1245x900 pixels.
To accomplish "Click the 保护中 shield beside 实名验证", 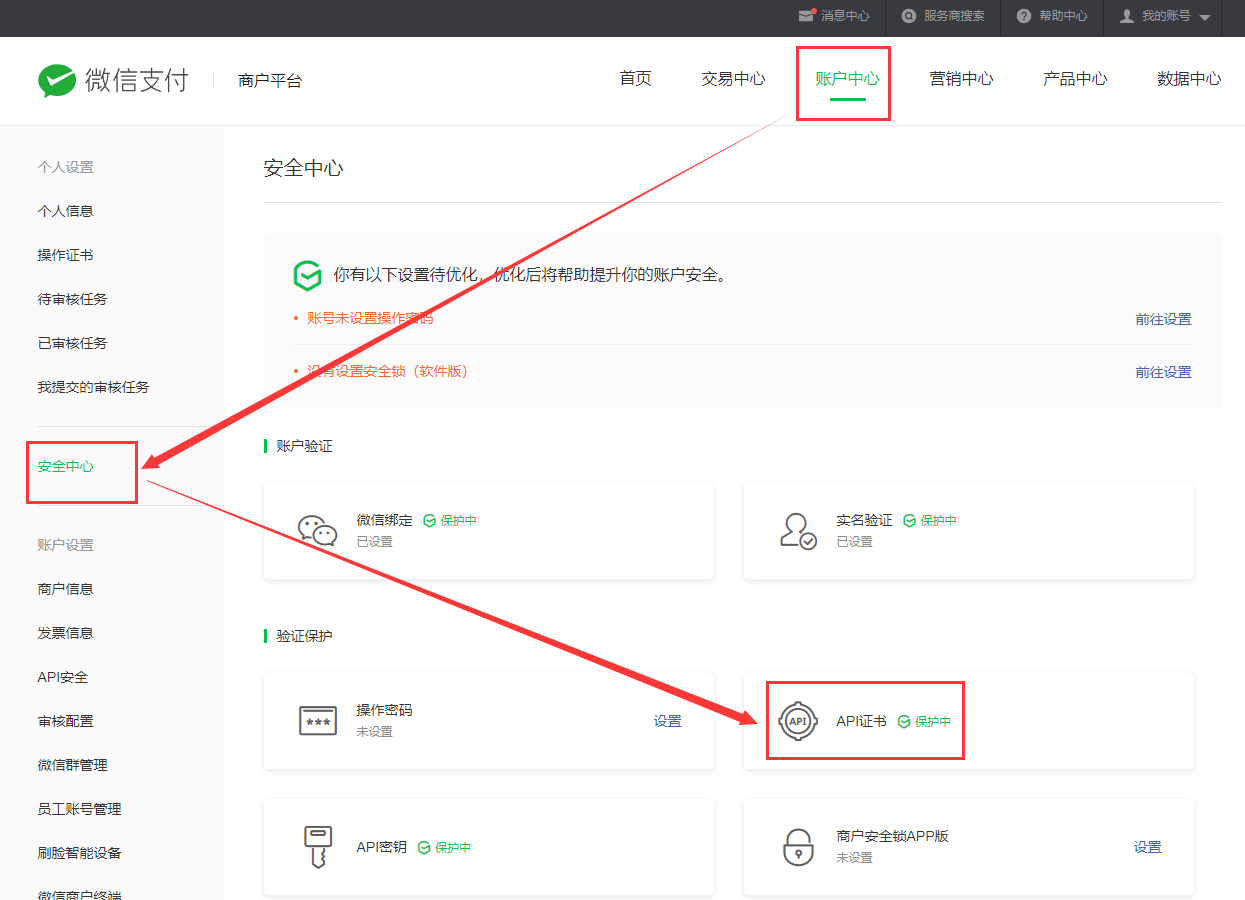I will pos(910,521).
